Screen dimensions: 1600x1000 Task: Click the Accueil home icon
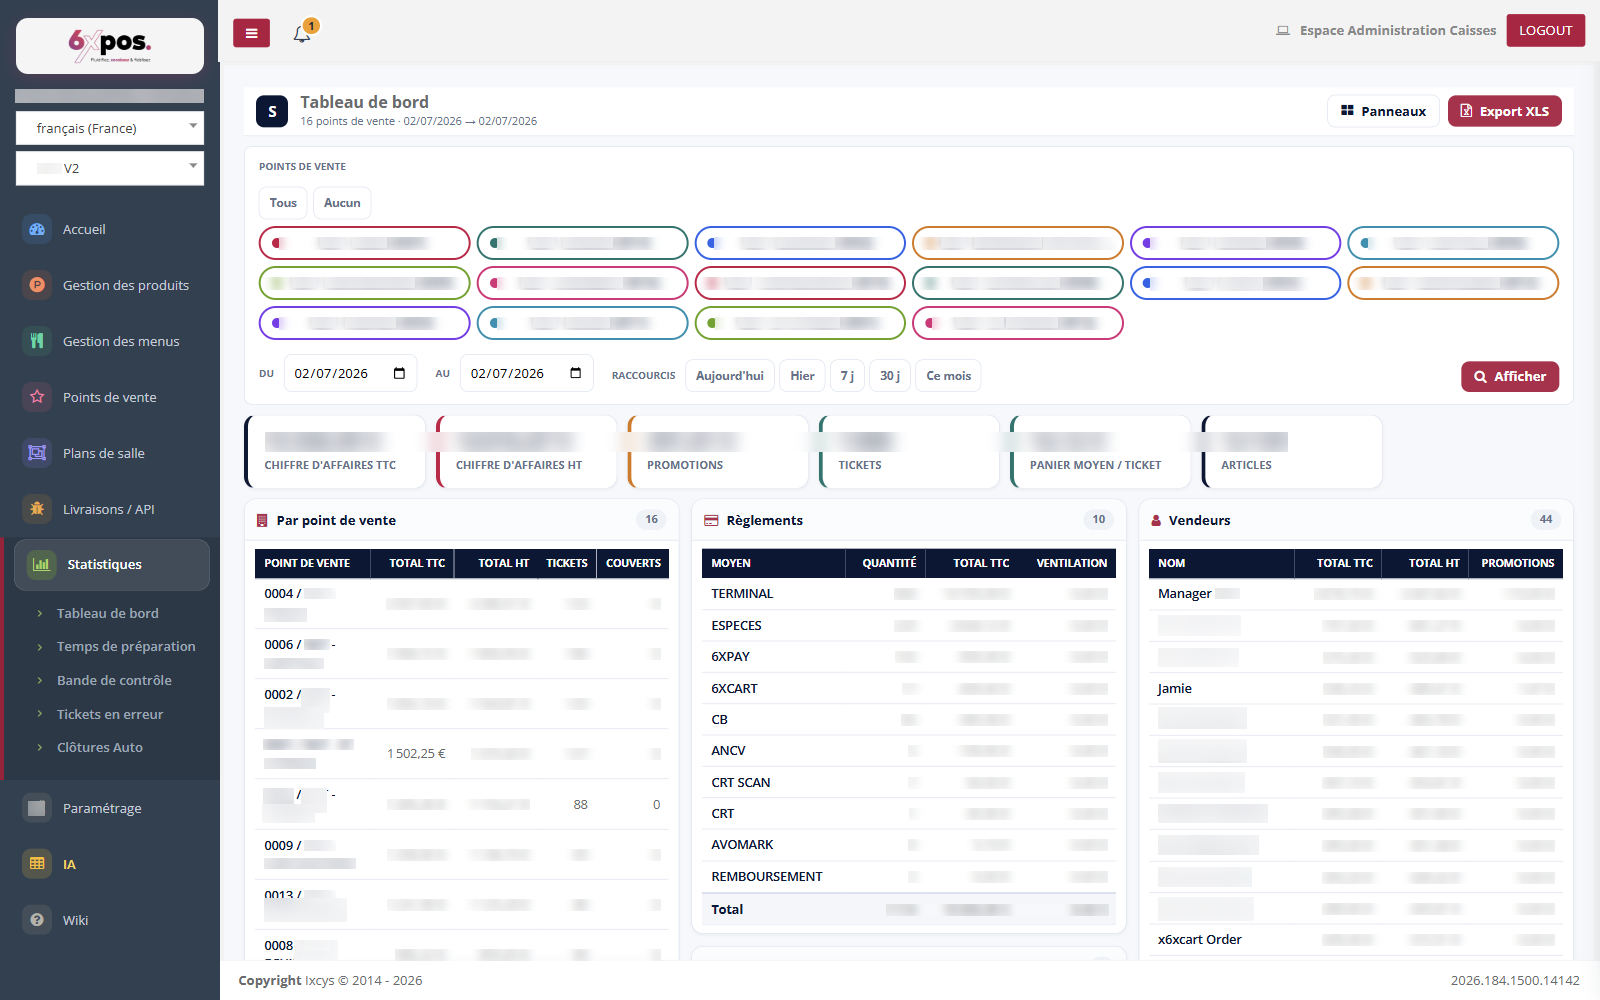(x=37, y=229)
